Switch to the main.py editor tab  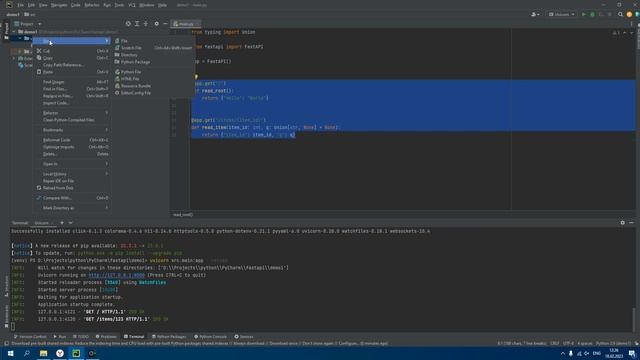coord(186,24)
